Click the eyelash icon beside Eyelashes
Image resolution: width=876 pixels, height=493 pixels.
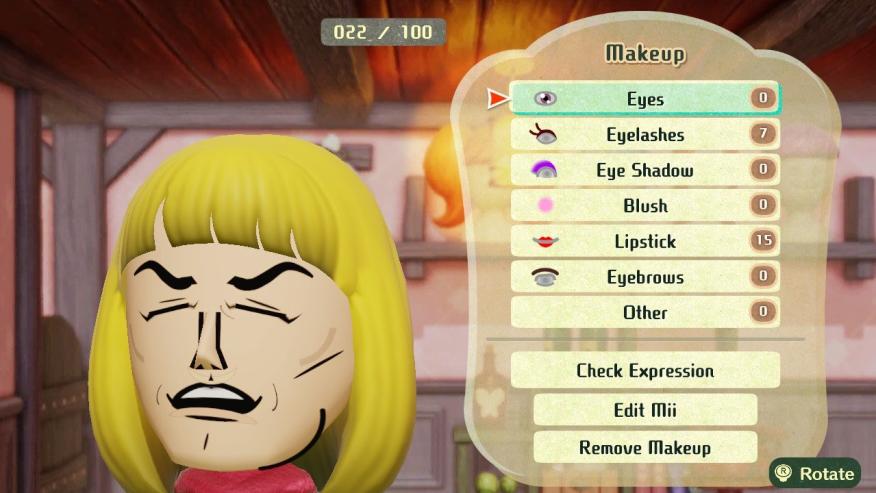[543, 134]
